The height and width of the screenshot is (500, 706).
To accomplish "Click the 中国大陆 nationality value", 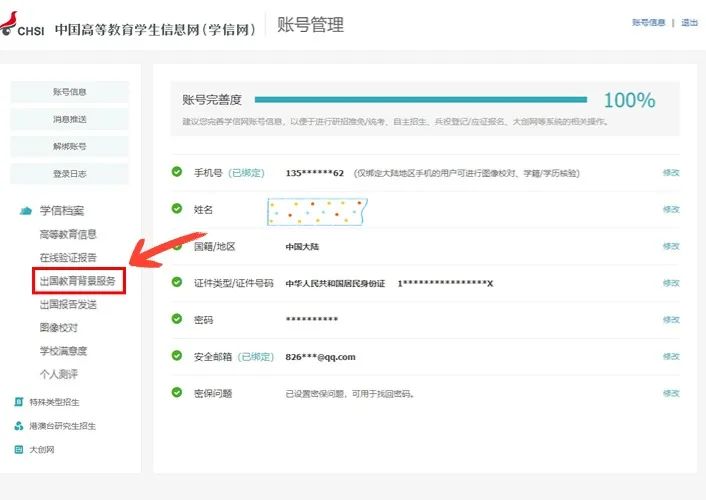I will click(x=302, y=247).
